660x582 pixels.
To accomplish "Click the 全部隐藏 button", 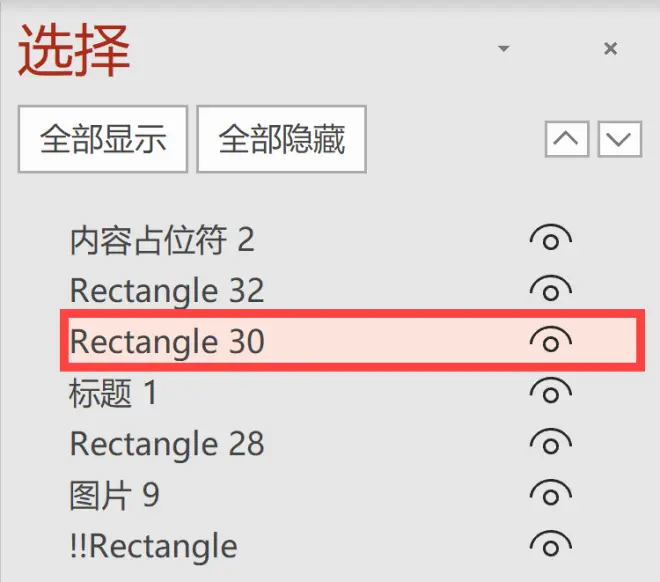I will click(x=282, y=139).
